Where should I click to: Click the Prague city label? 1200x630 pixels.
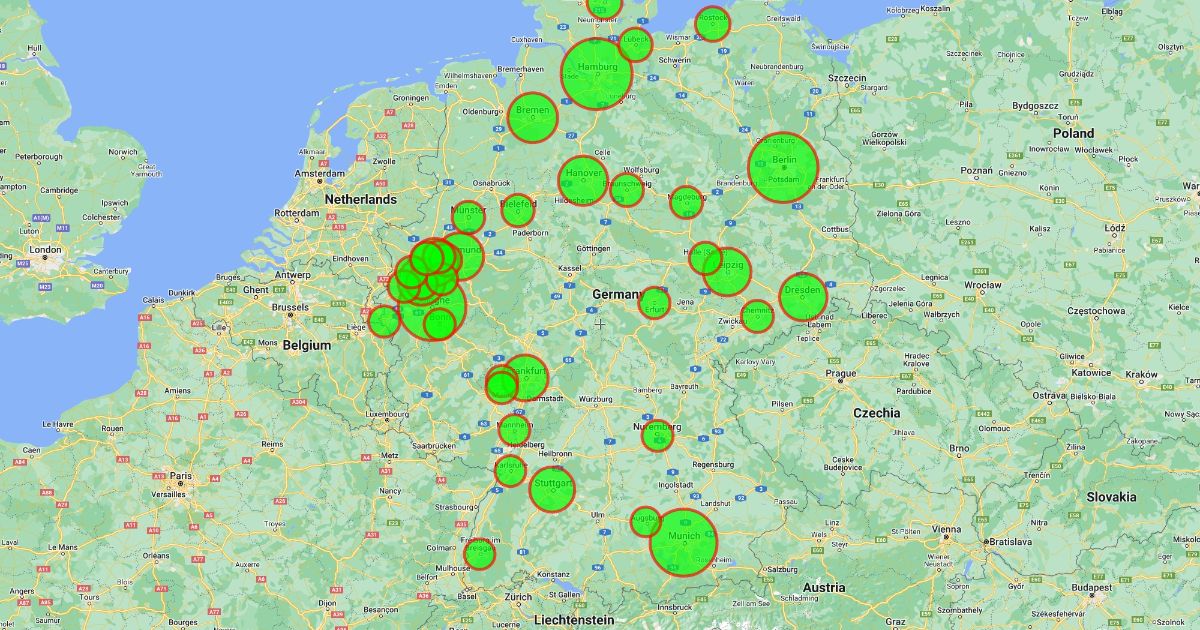[840, 374]
